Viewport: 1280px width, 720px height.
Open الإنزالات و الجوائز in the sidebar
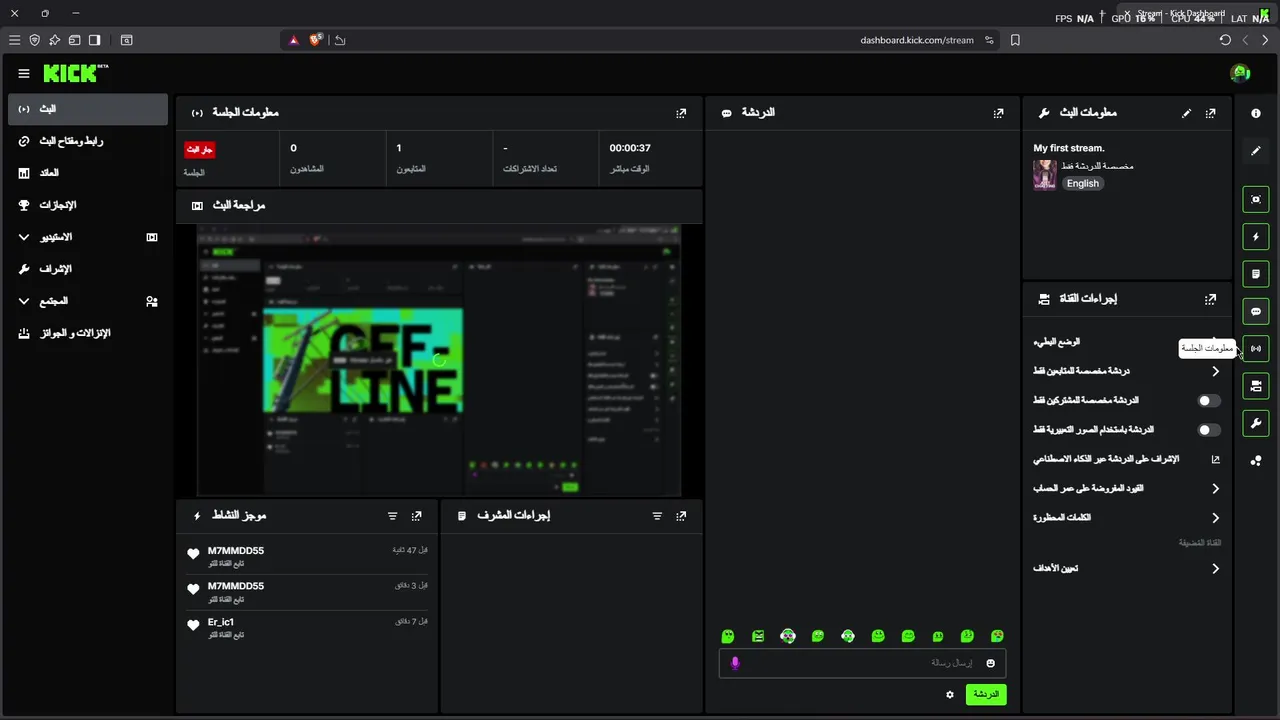tap(88, 333)
